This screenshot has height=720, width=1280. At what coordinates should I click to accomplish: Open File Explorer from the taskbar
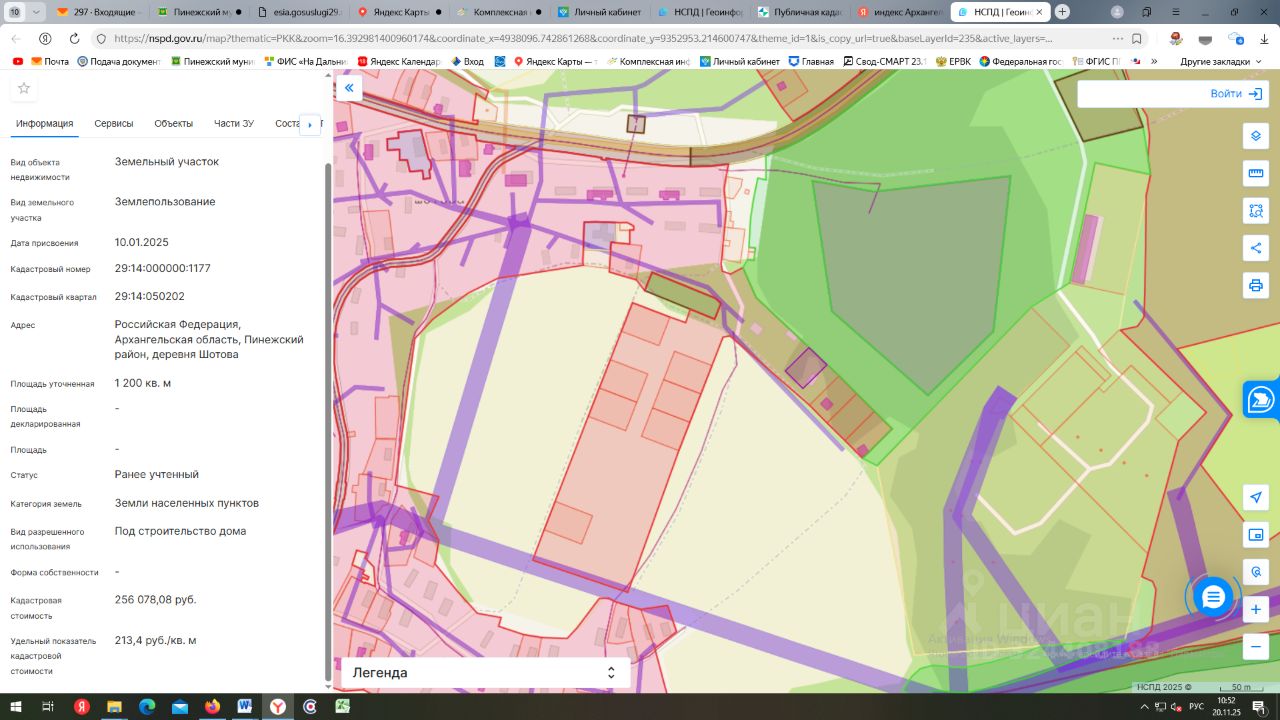[x=114, y=707]
